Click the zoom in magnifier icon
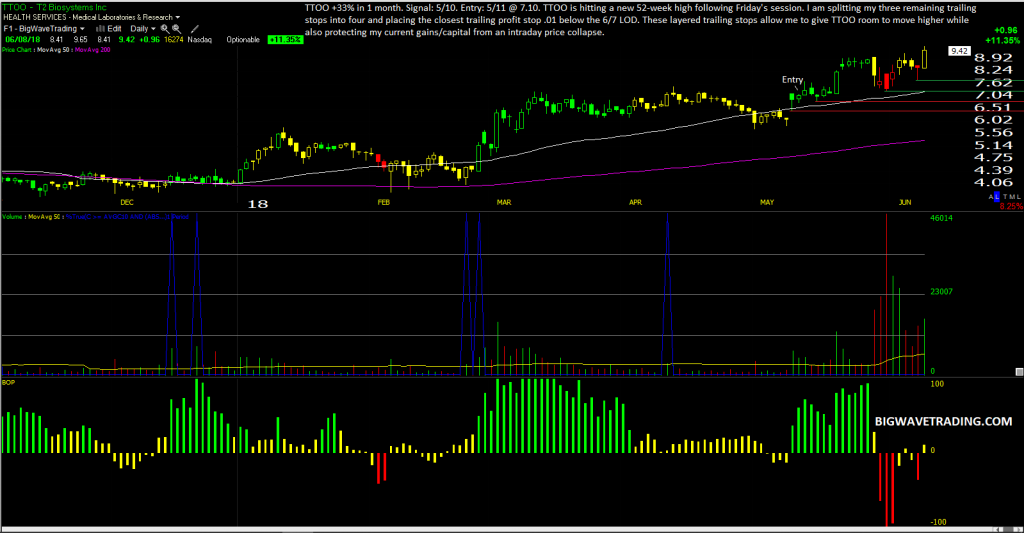 (165, 29)
